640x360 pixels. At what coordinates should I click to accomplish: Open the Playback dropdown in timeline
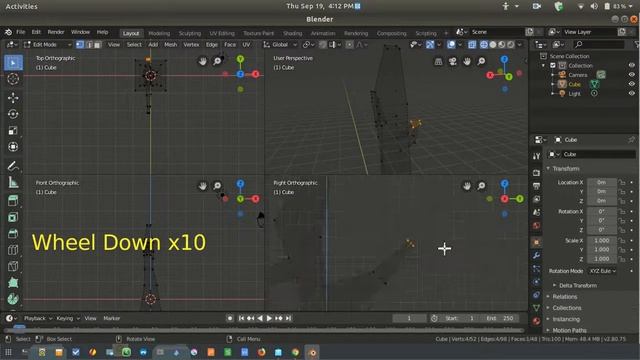coord(38,318)
